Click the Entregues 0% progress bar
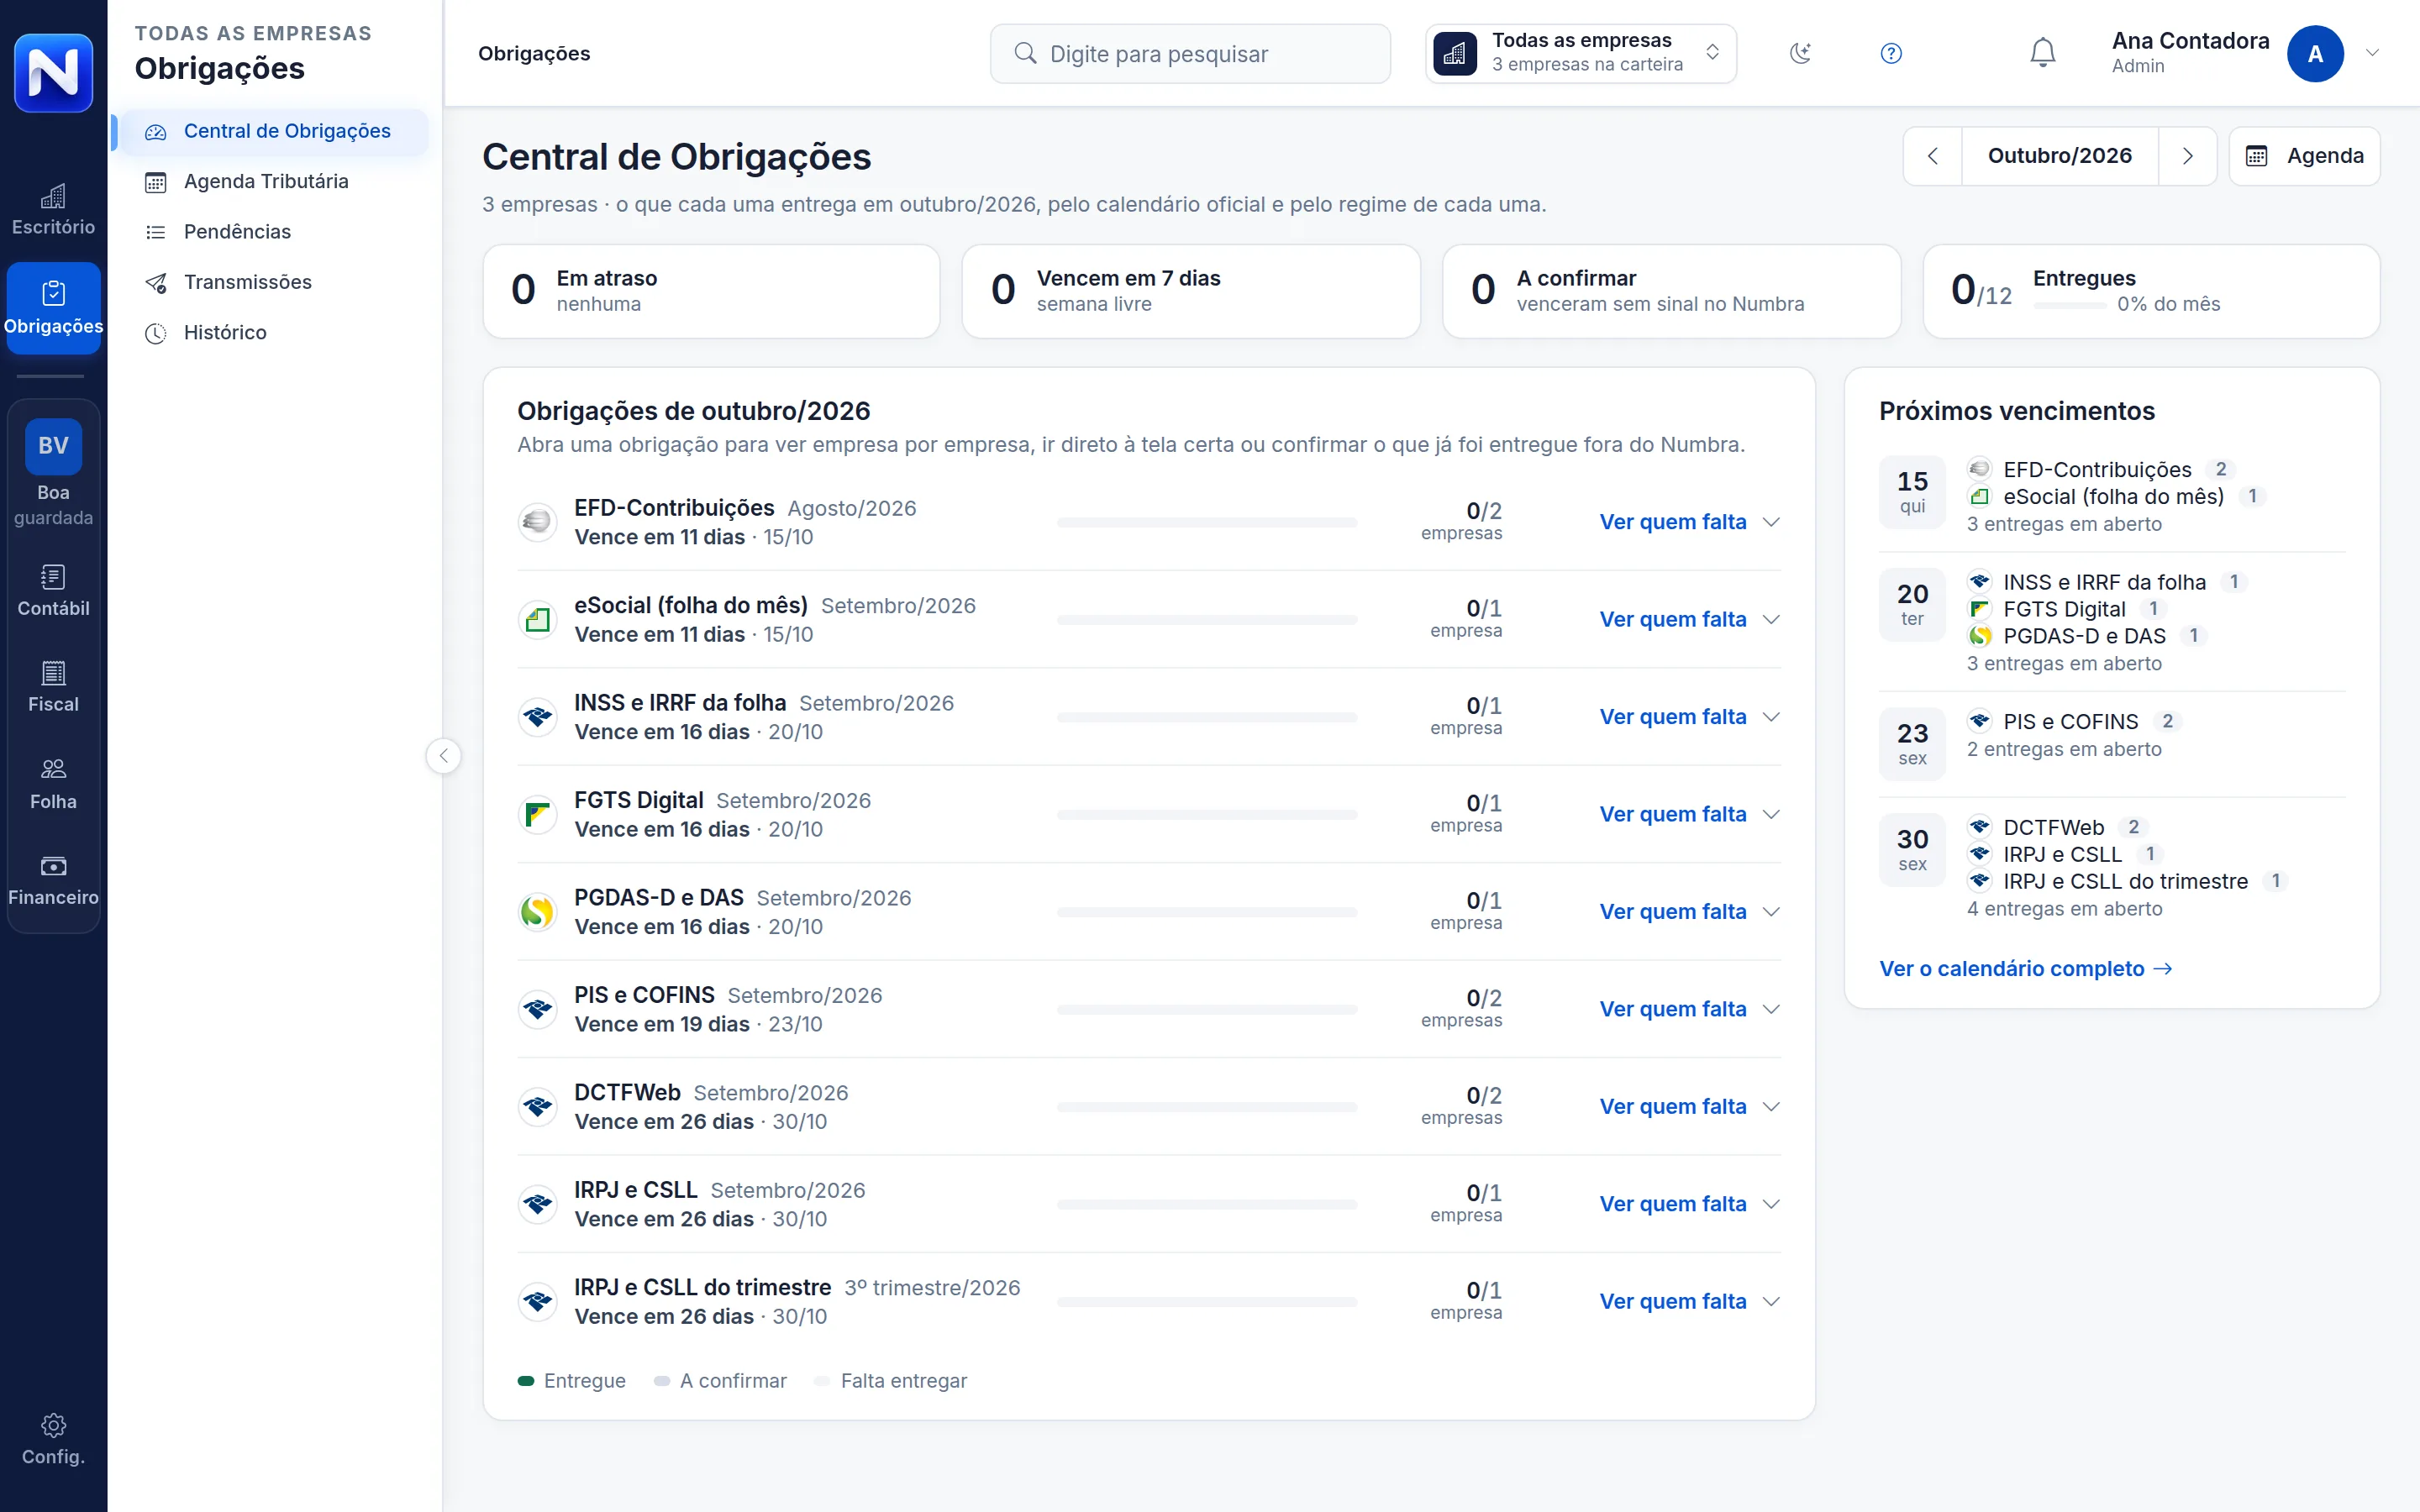This screenshot has height=1512, width=2420. [x=2070, y=306]
